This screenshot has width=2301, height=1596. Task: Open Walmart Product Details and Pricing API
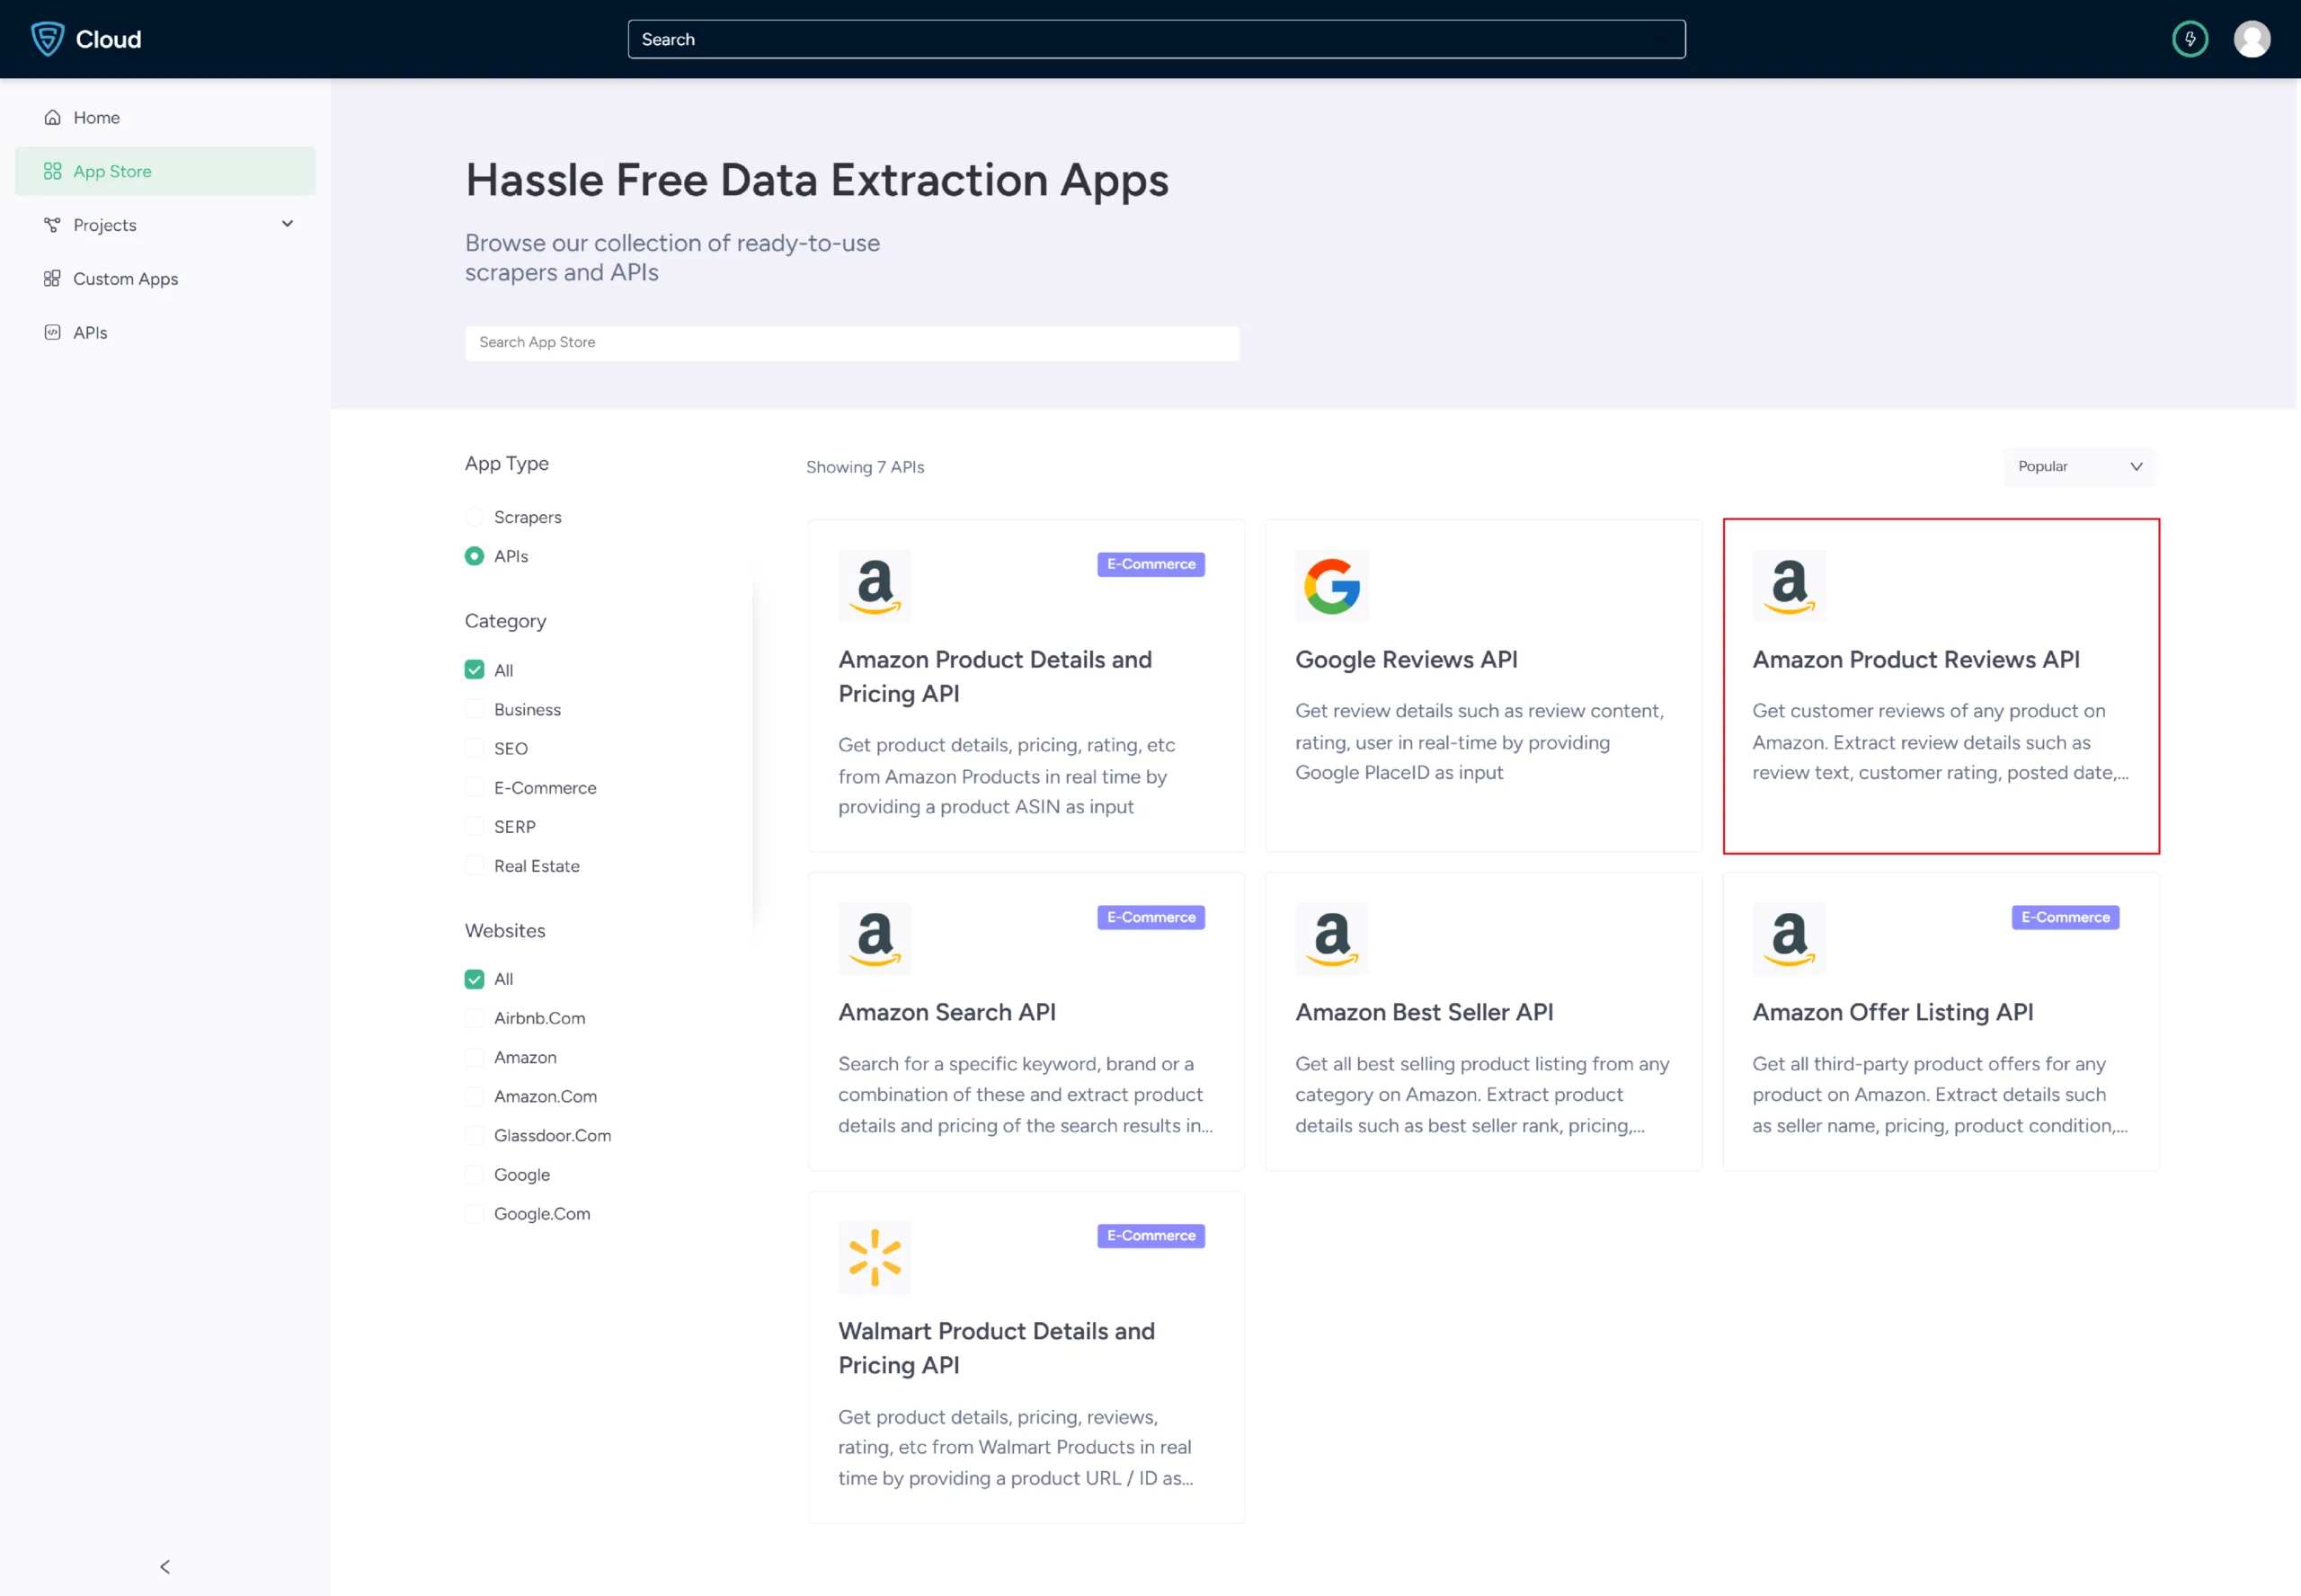pos(996,1348)
